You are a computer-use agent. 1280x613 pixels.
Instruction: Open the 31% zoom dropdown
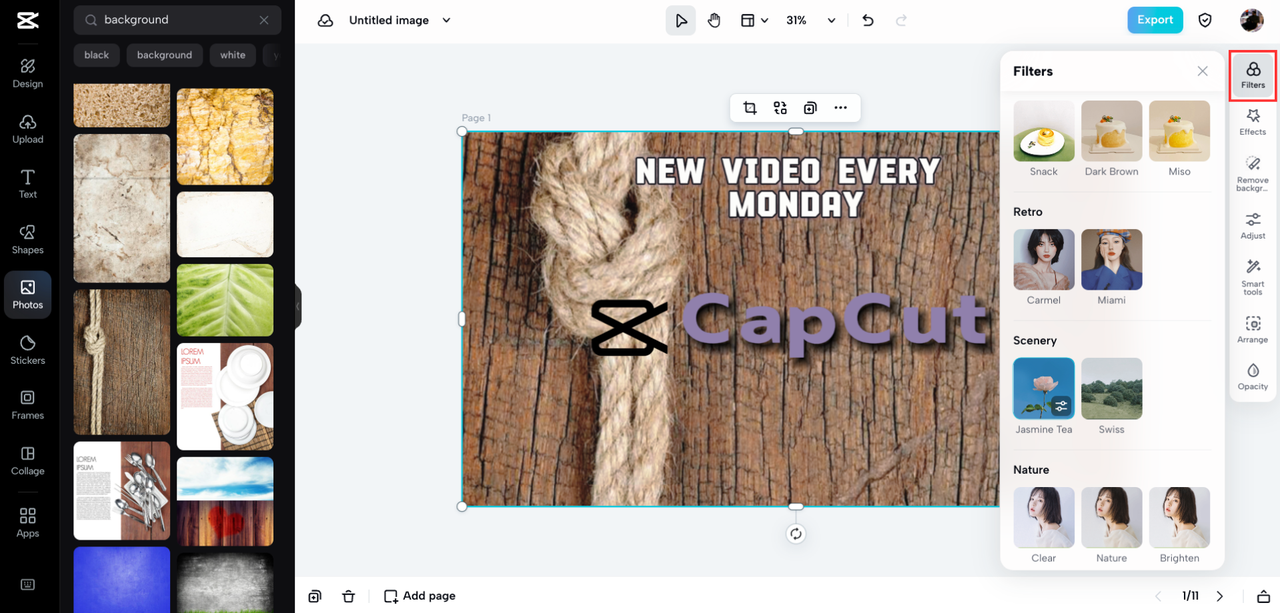810,20
